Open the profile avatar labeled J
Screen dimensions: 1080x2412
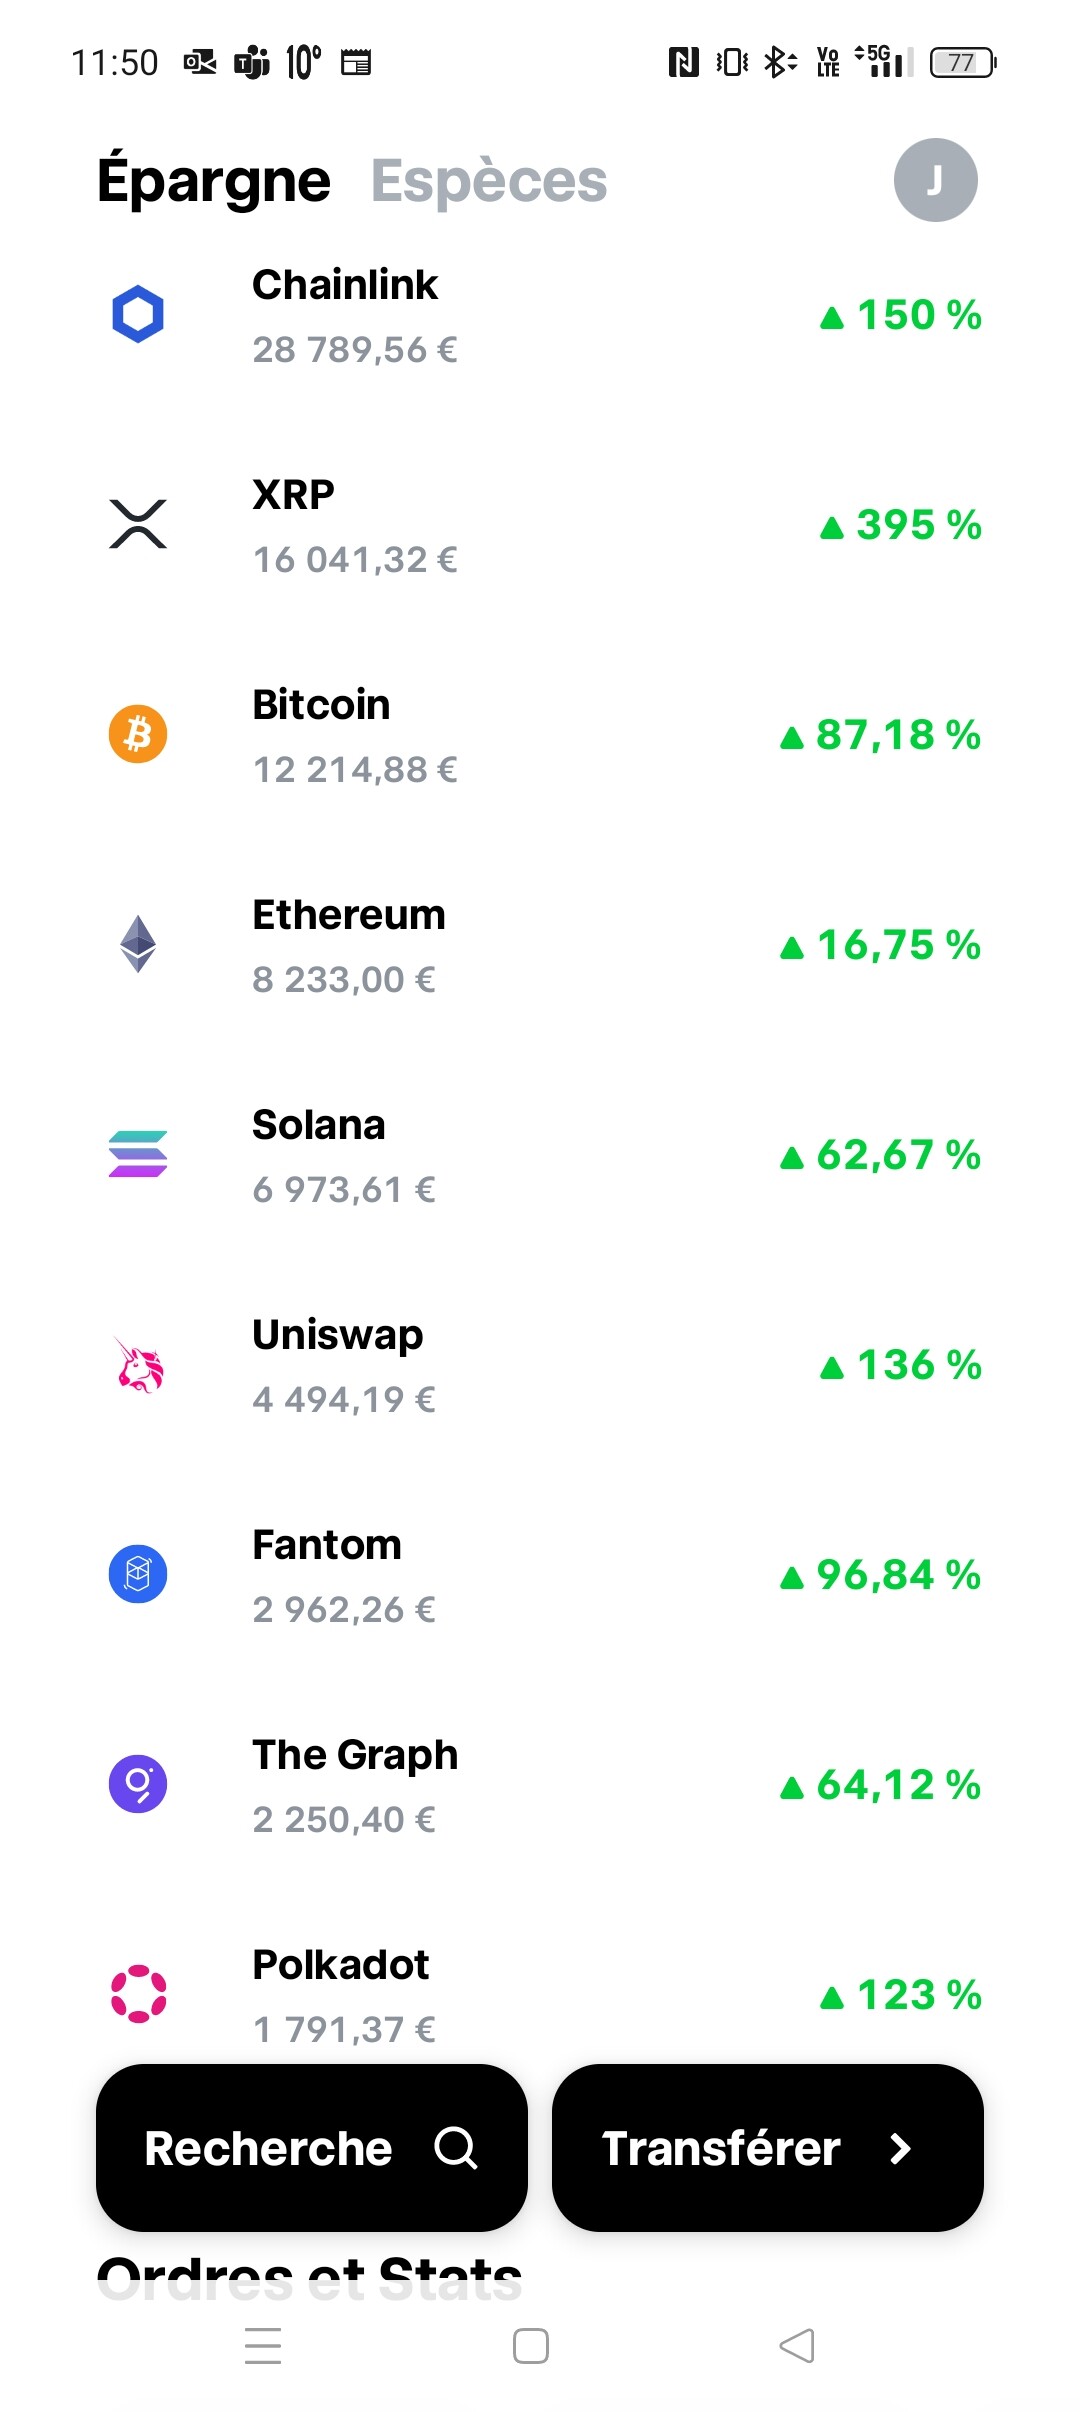[935, 180]
